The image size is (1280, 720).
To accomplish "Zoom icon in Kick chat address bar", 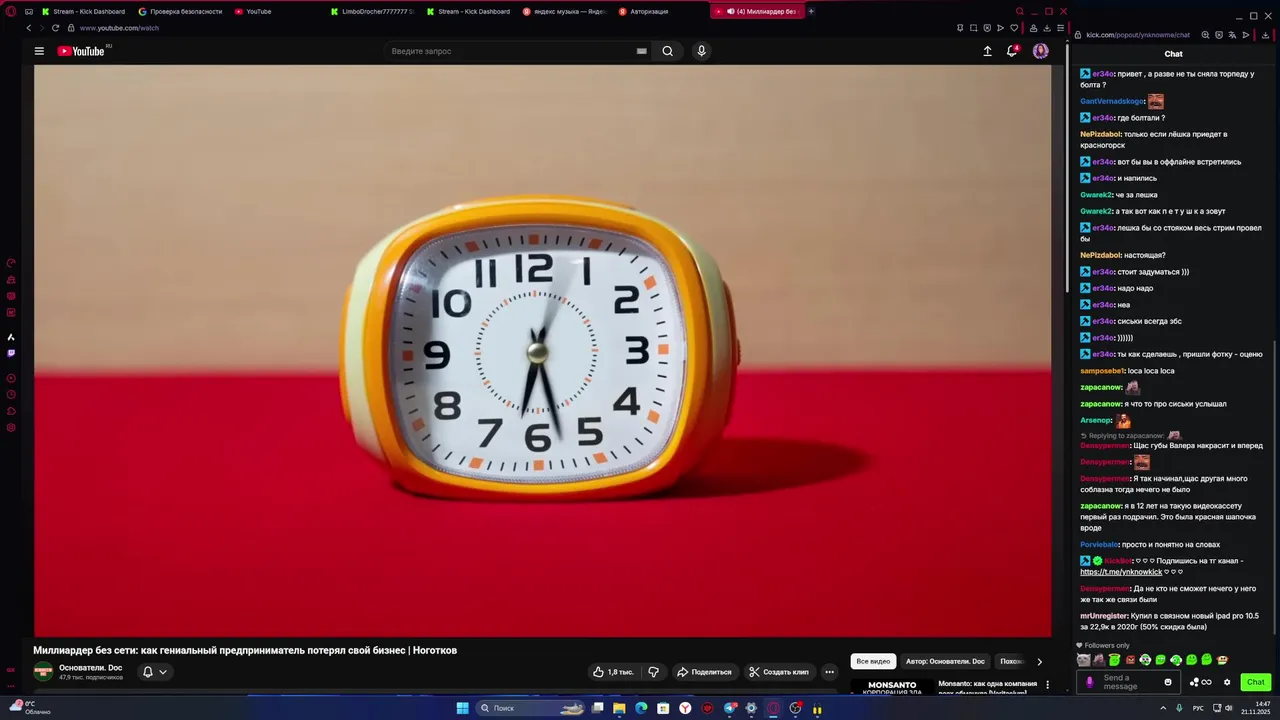I will (x=1206, y=35).
